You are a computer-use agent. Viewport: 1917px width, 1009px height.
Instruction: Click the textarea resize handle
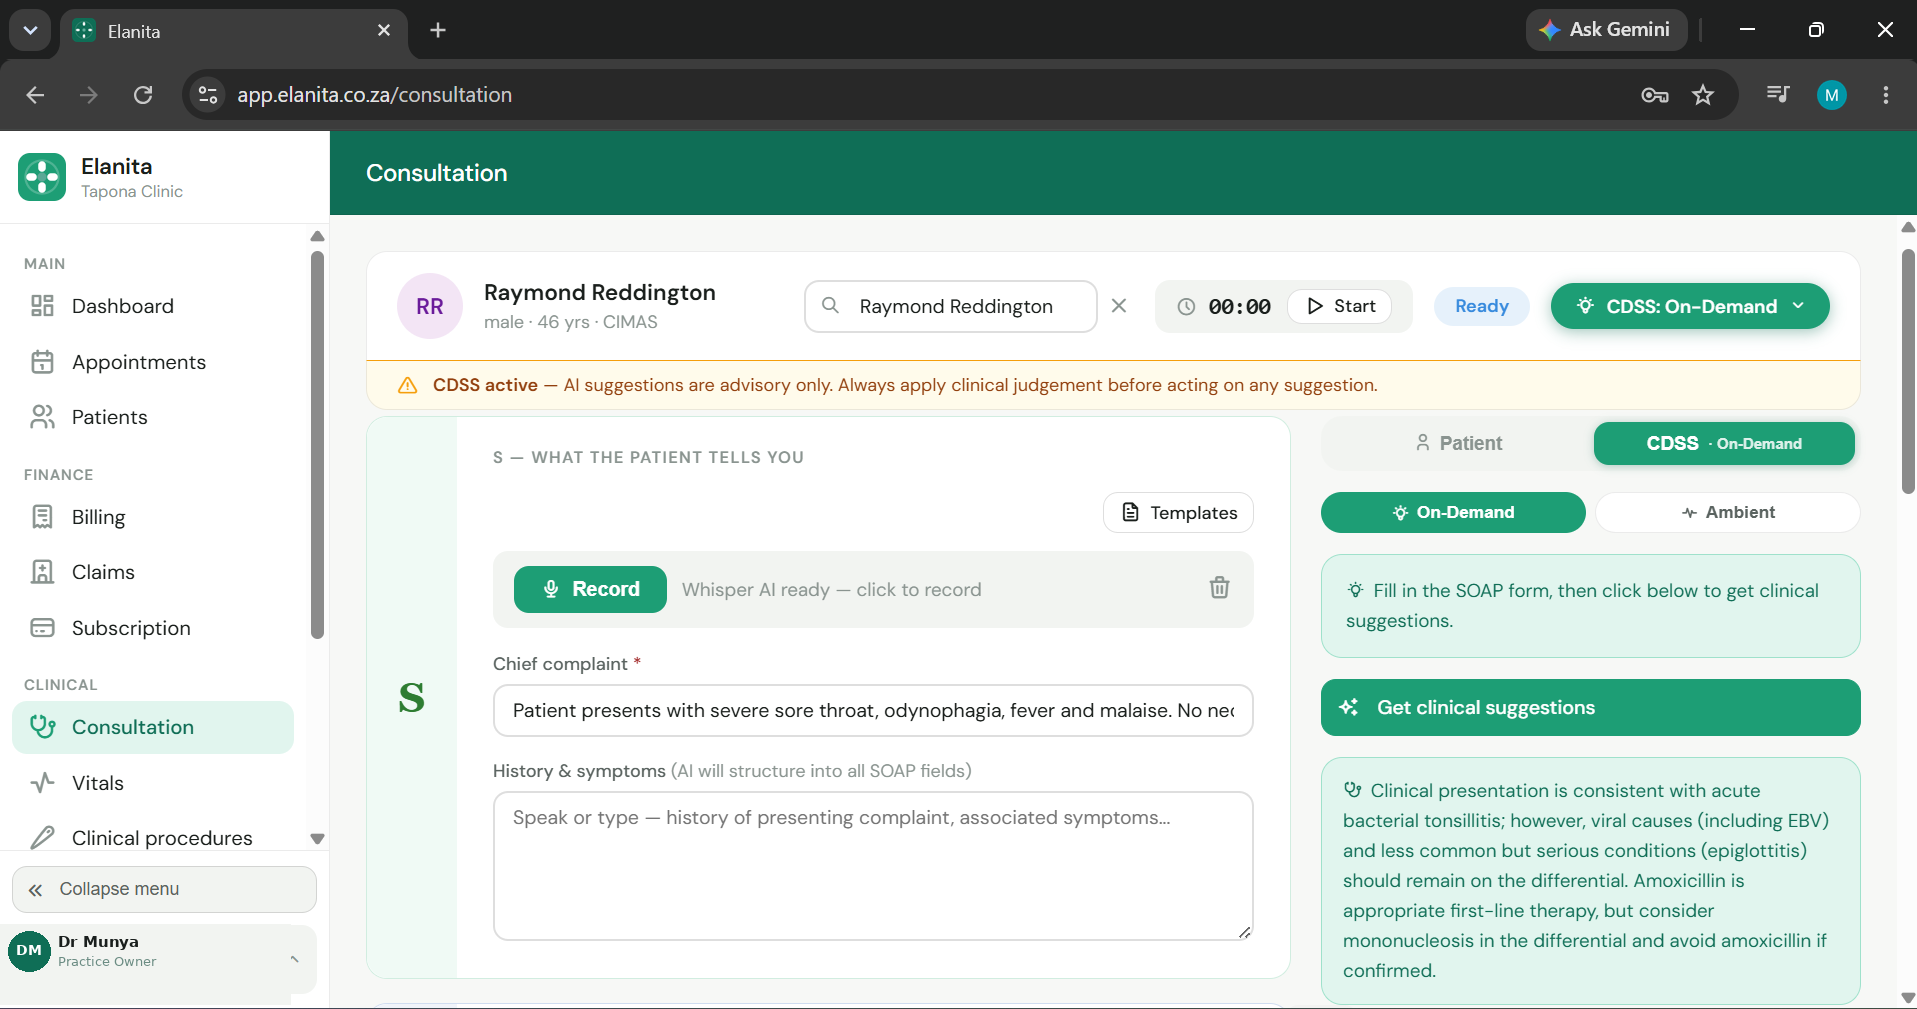[x=1244, y=932]
